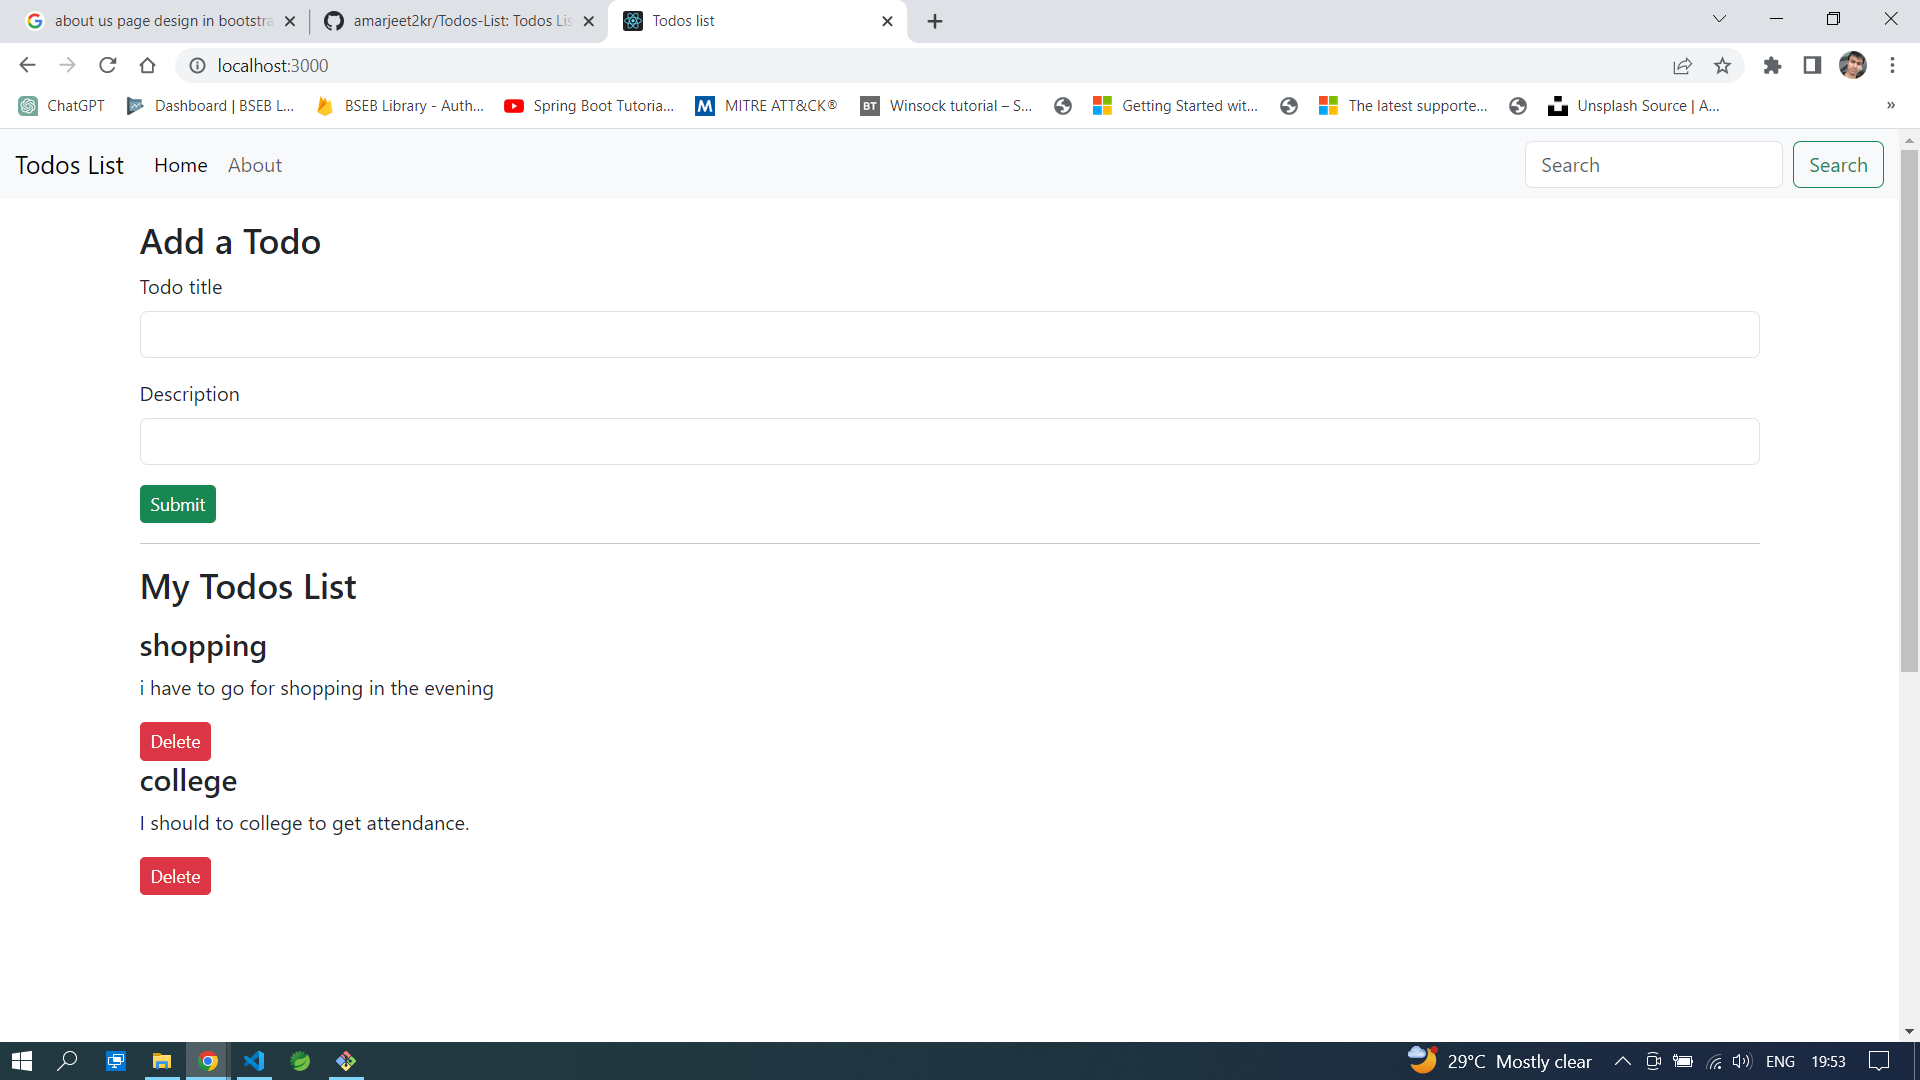Image resolution: width=1920 pixels, height=1080 pixels.
Task: Click Home in navbar
Action: click(x=181, y=165)
